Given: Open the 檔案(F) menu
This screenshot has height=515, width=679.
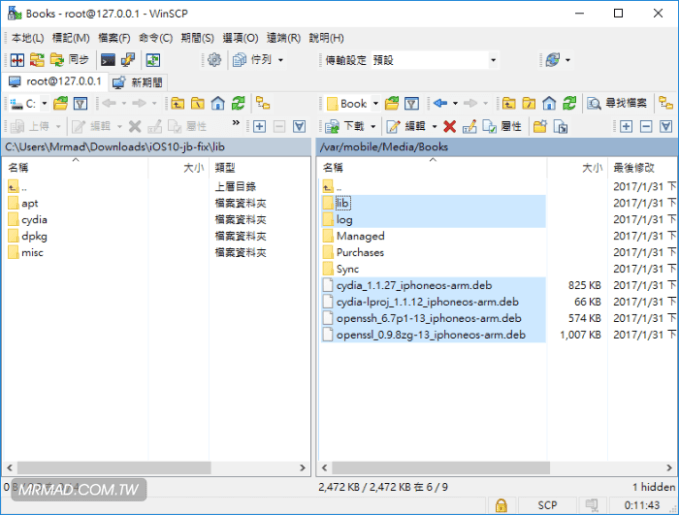Looking at the screenshot, I should [114, 38].
